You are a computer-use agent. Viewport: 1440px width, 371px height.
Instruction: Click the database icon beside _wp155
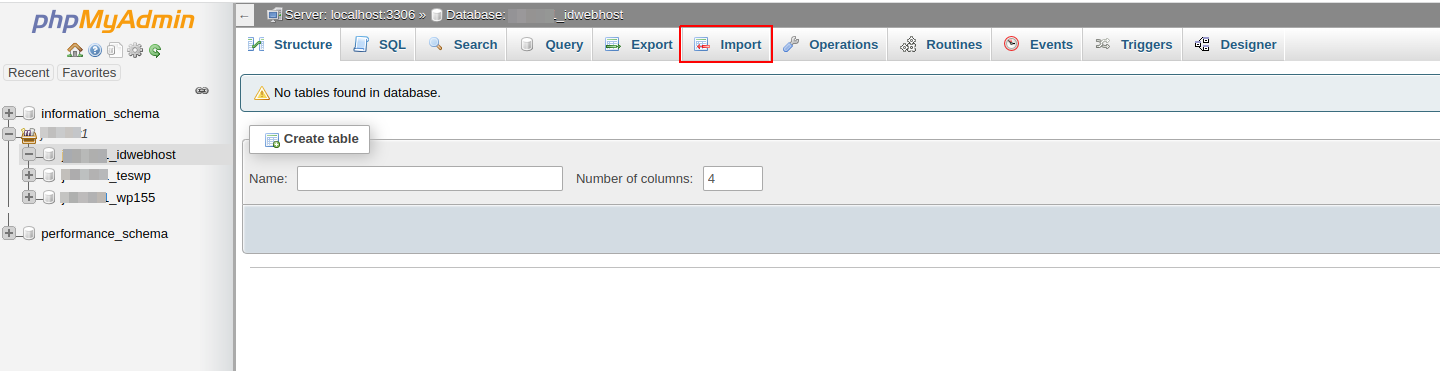click(x=49, y=197)
